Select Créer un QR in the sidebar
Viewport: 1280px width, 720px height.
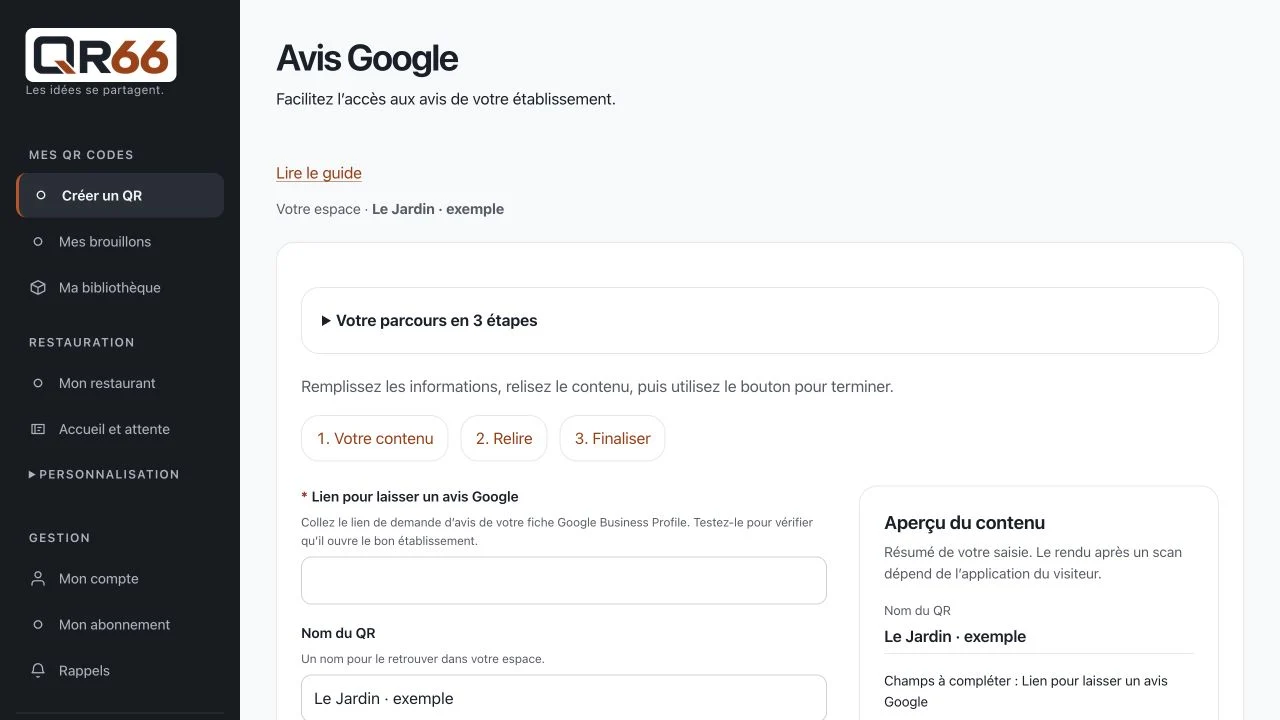tap(120, 195)
